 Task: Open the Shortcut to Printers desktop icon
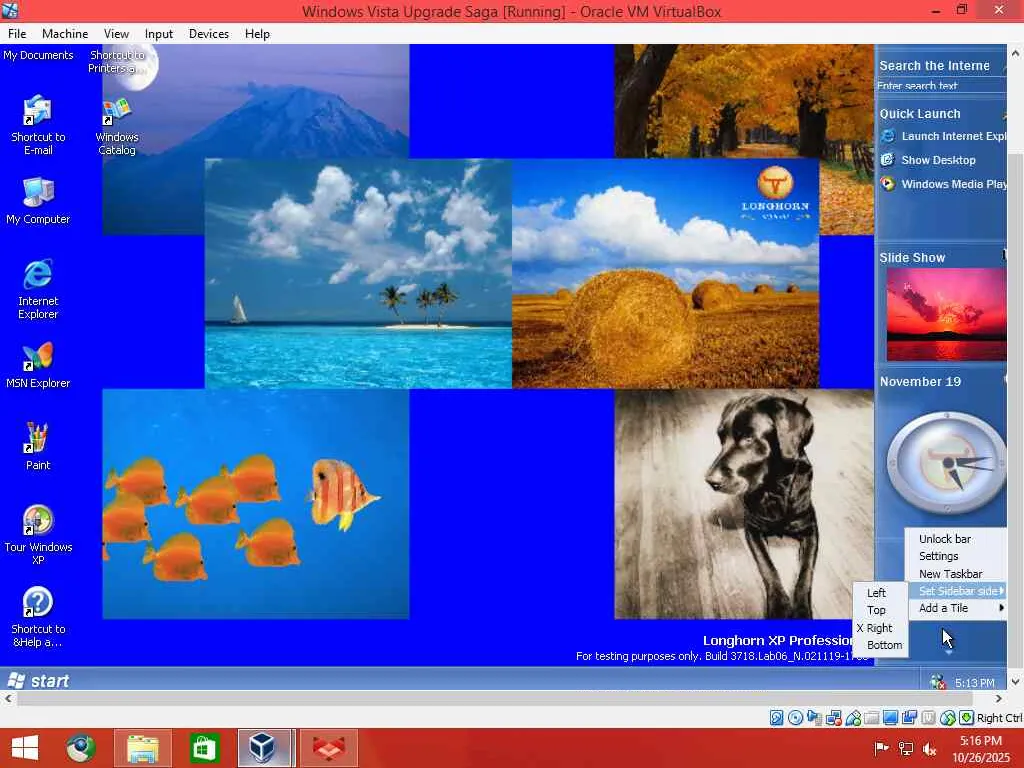point(117,61)
